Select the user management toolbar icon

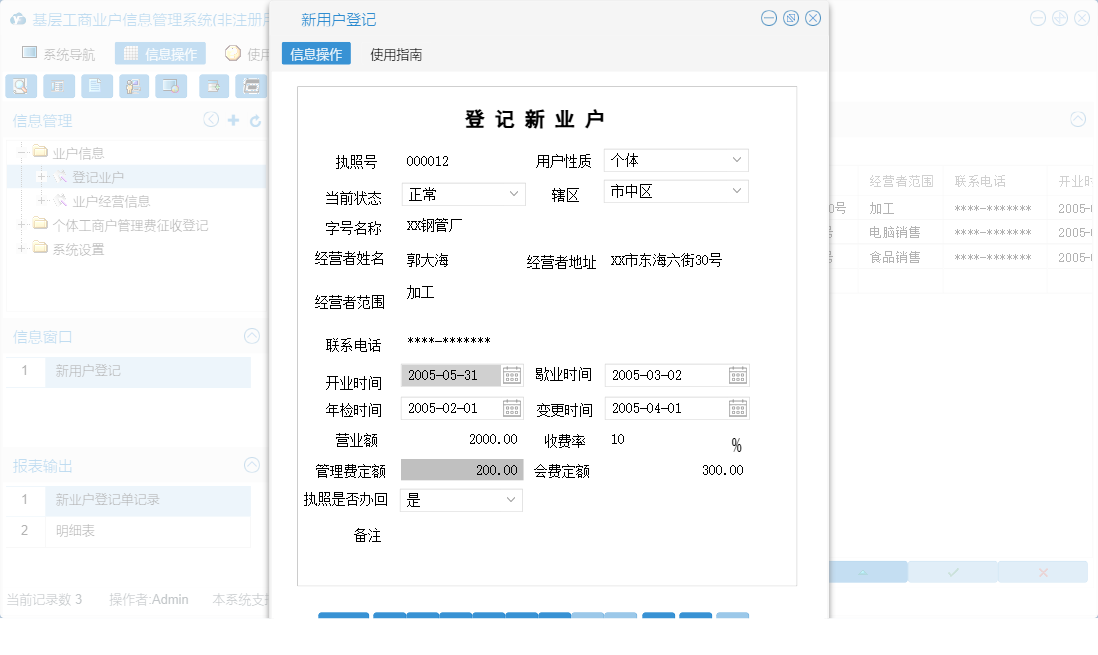[133, 86]
